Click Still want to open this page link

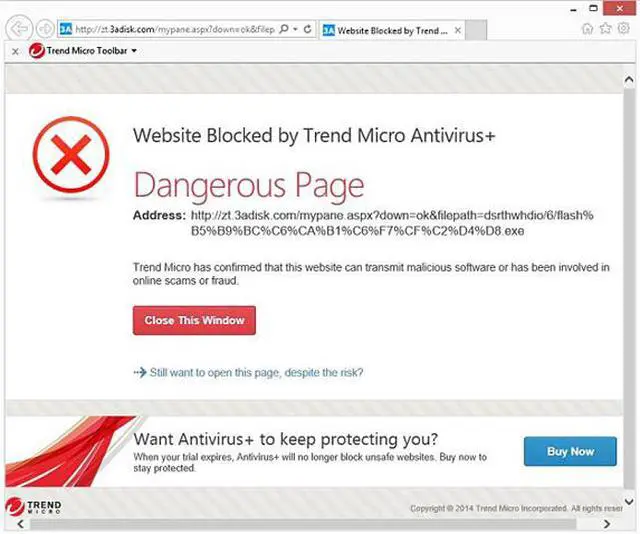click(256, 372)
